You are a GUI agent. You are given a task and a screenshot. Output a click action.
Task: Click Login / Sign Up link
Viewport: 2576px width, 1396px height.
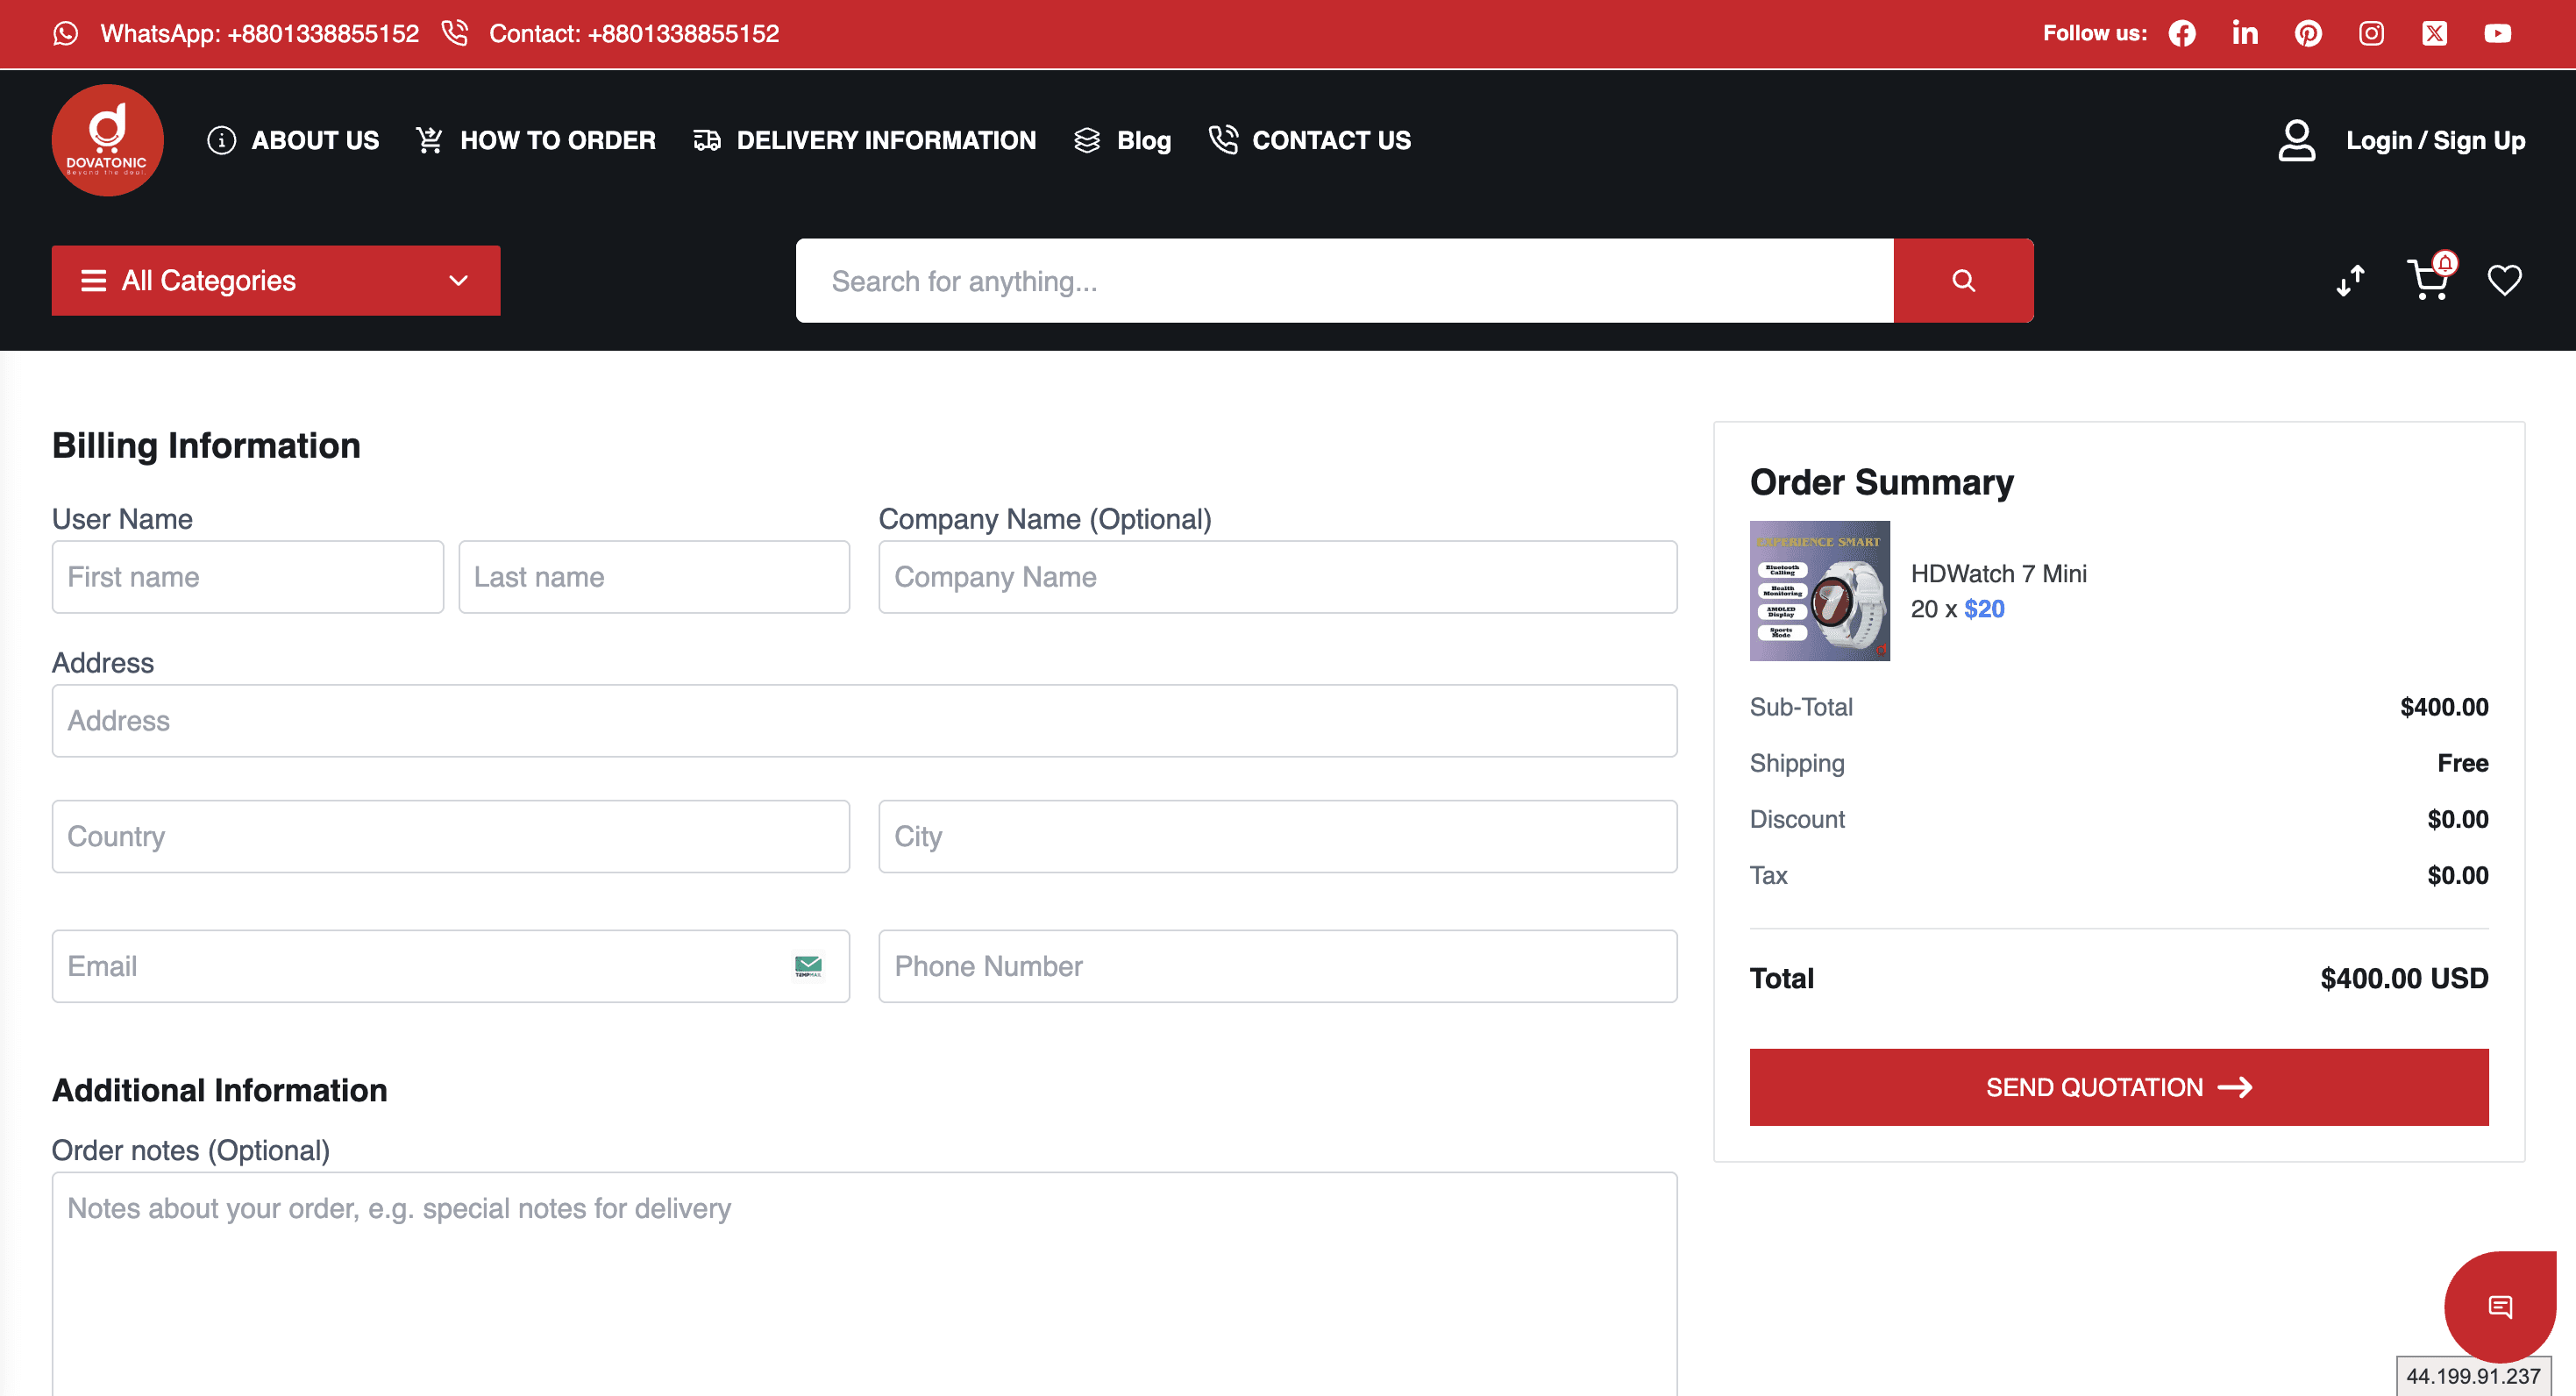pos(2434,141)
